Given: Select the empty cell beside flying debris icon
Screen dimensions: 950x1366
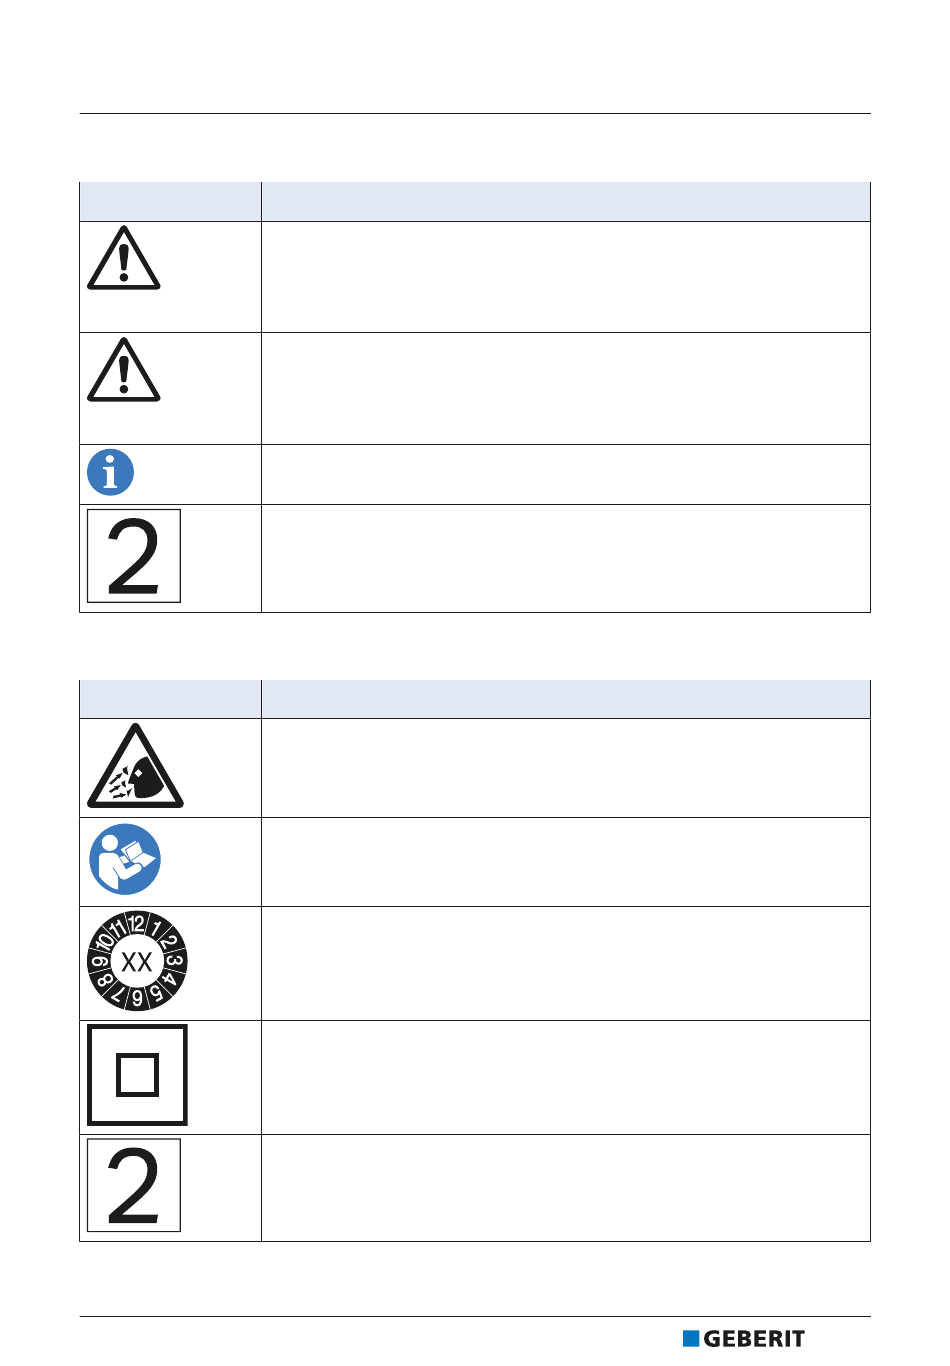Looking at the screenshot, I should pyautogui.click(x=566, y=768).
